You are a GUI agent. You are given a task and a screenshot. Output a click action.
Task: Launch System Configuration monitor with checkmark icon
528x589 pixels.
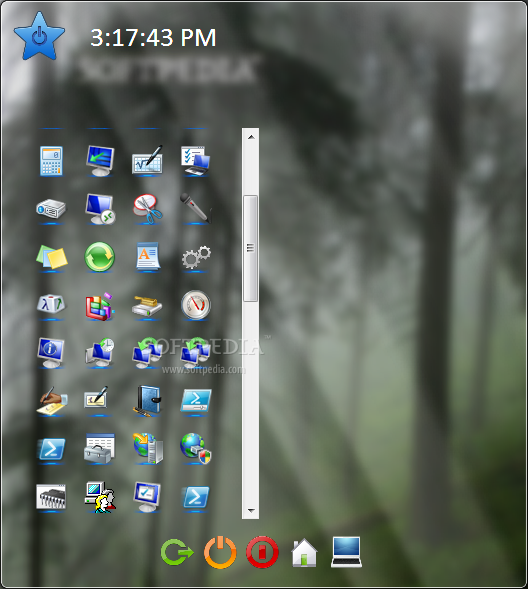(147, 497)
